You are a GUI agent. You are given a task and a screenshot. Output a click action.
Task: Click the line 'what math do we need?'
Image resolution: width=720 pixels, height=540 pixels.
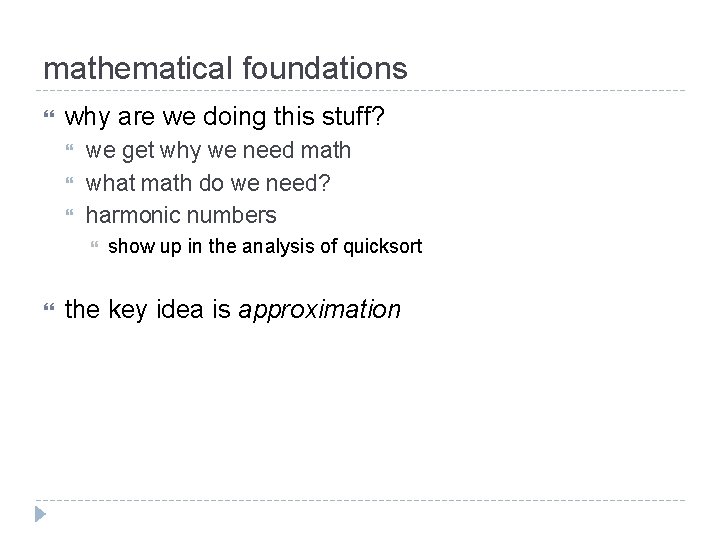pos(208,183)
